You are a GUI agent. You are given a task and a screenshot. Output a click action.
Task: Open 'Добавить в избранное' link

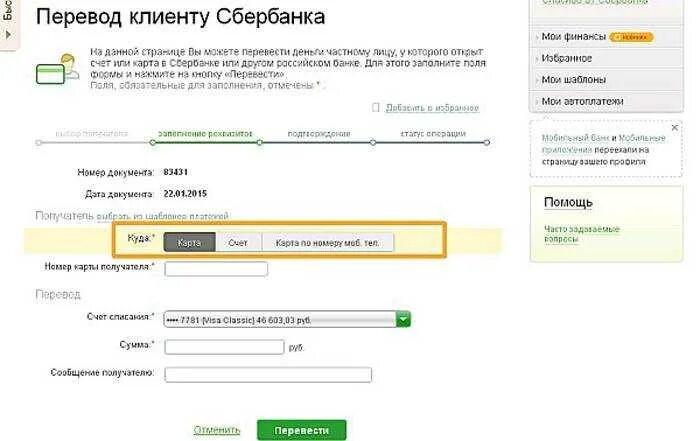pos(432,108)
